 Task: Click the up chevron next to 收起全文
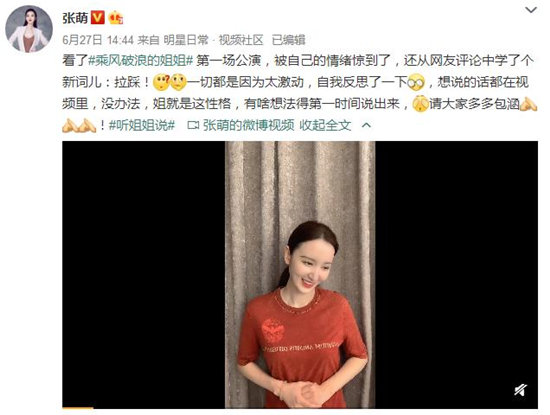point(366,125)
